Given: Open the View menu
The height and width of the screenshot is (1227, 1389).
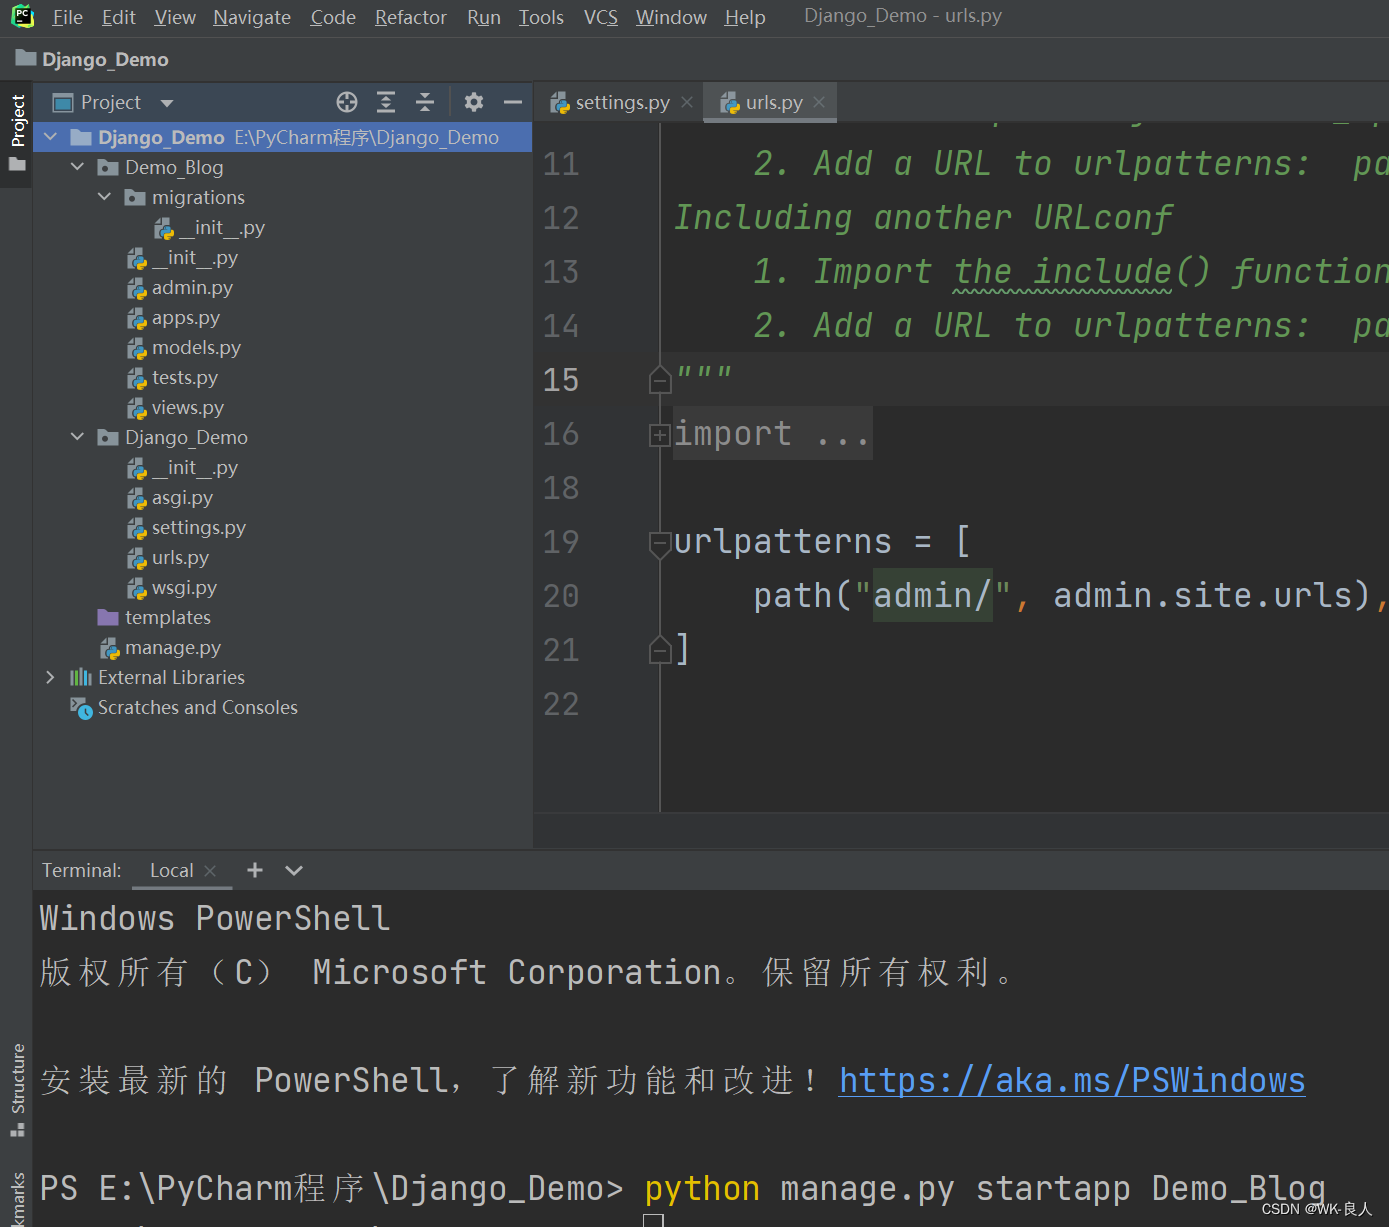Looking at the screenshot, I should pyautogui.click(x=175, y=17).
